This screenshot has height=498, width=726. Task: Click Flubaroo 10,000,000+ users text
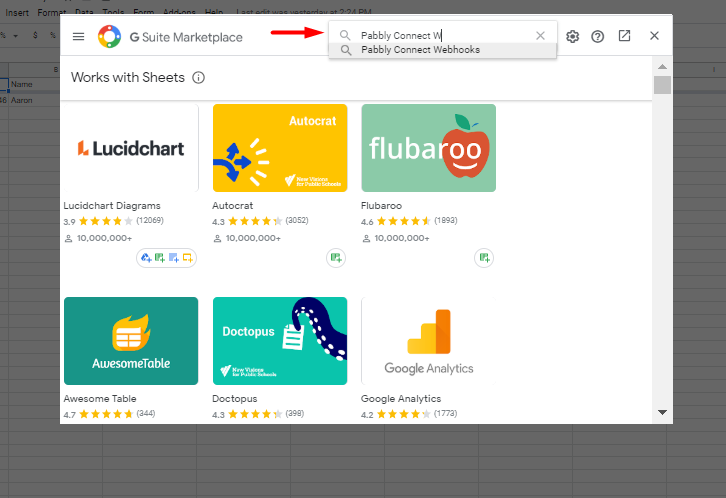401,238
